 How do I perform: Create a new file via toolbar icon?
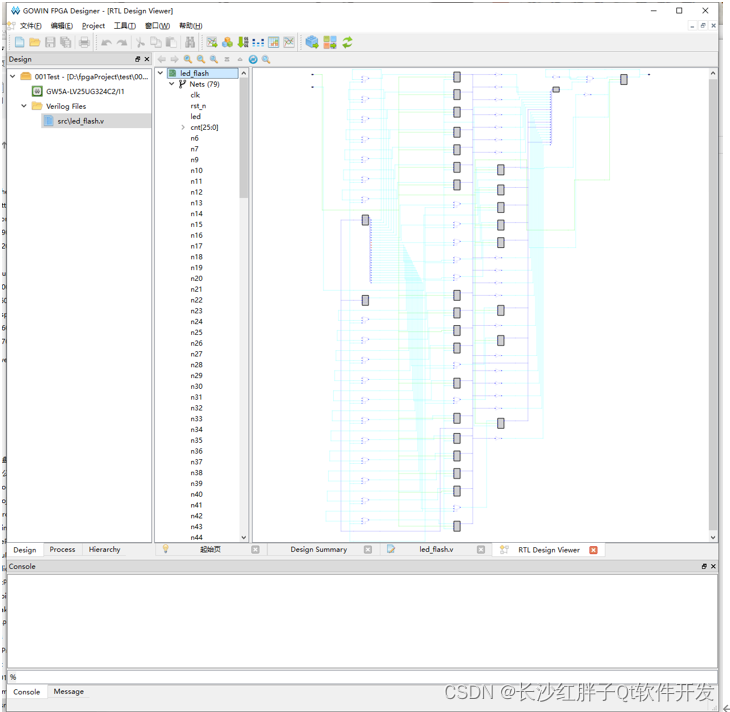(20, 42)
